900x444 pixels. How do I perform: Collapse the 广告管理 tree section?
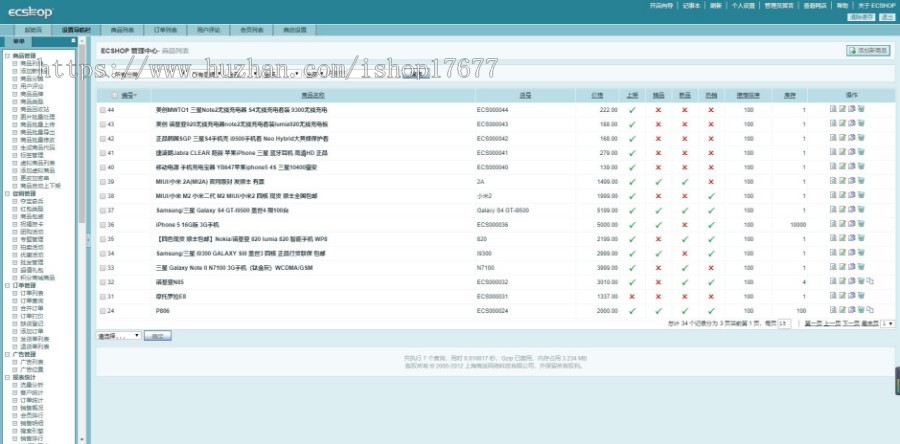(x=7, y=355)
